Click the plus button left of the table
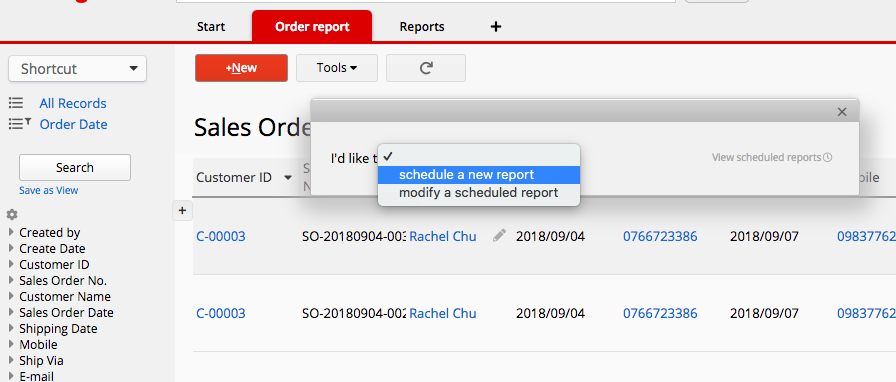 click(x=182, y=211)
